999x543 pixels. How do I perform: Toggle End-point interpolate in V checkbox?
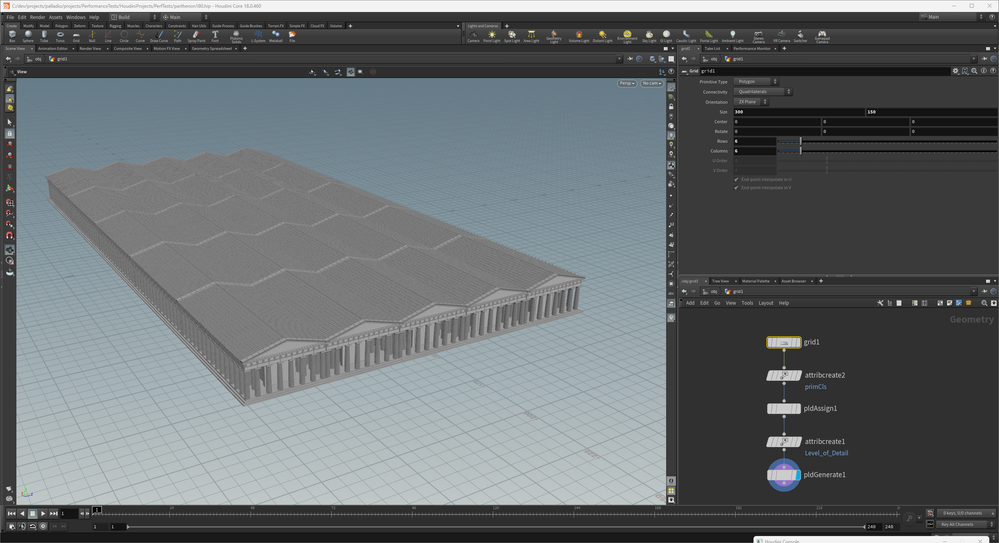click(x=737, y=188)
